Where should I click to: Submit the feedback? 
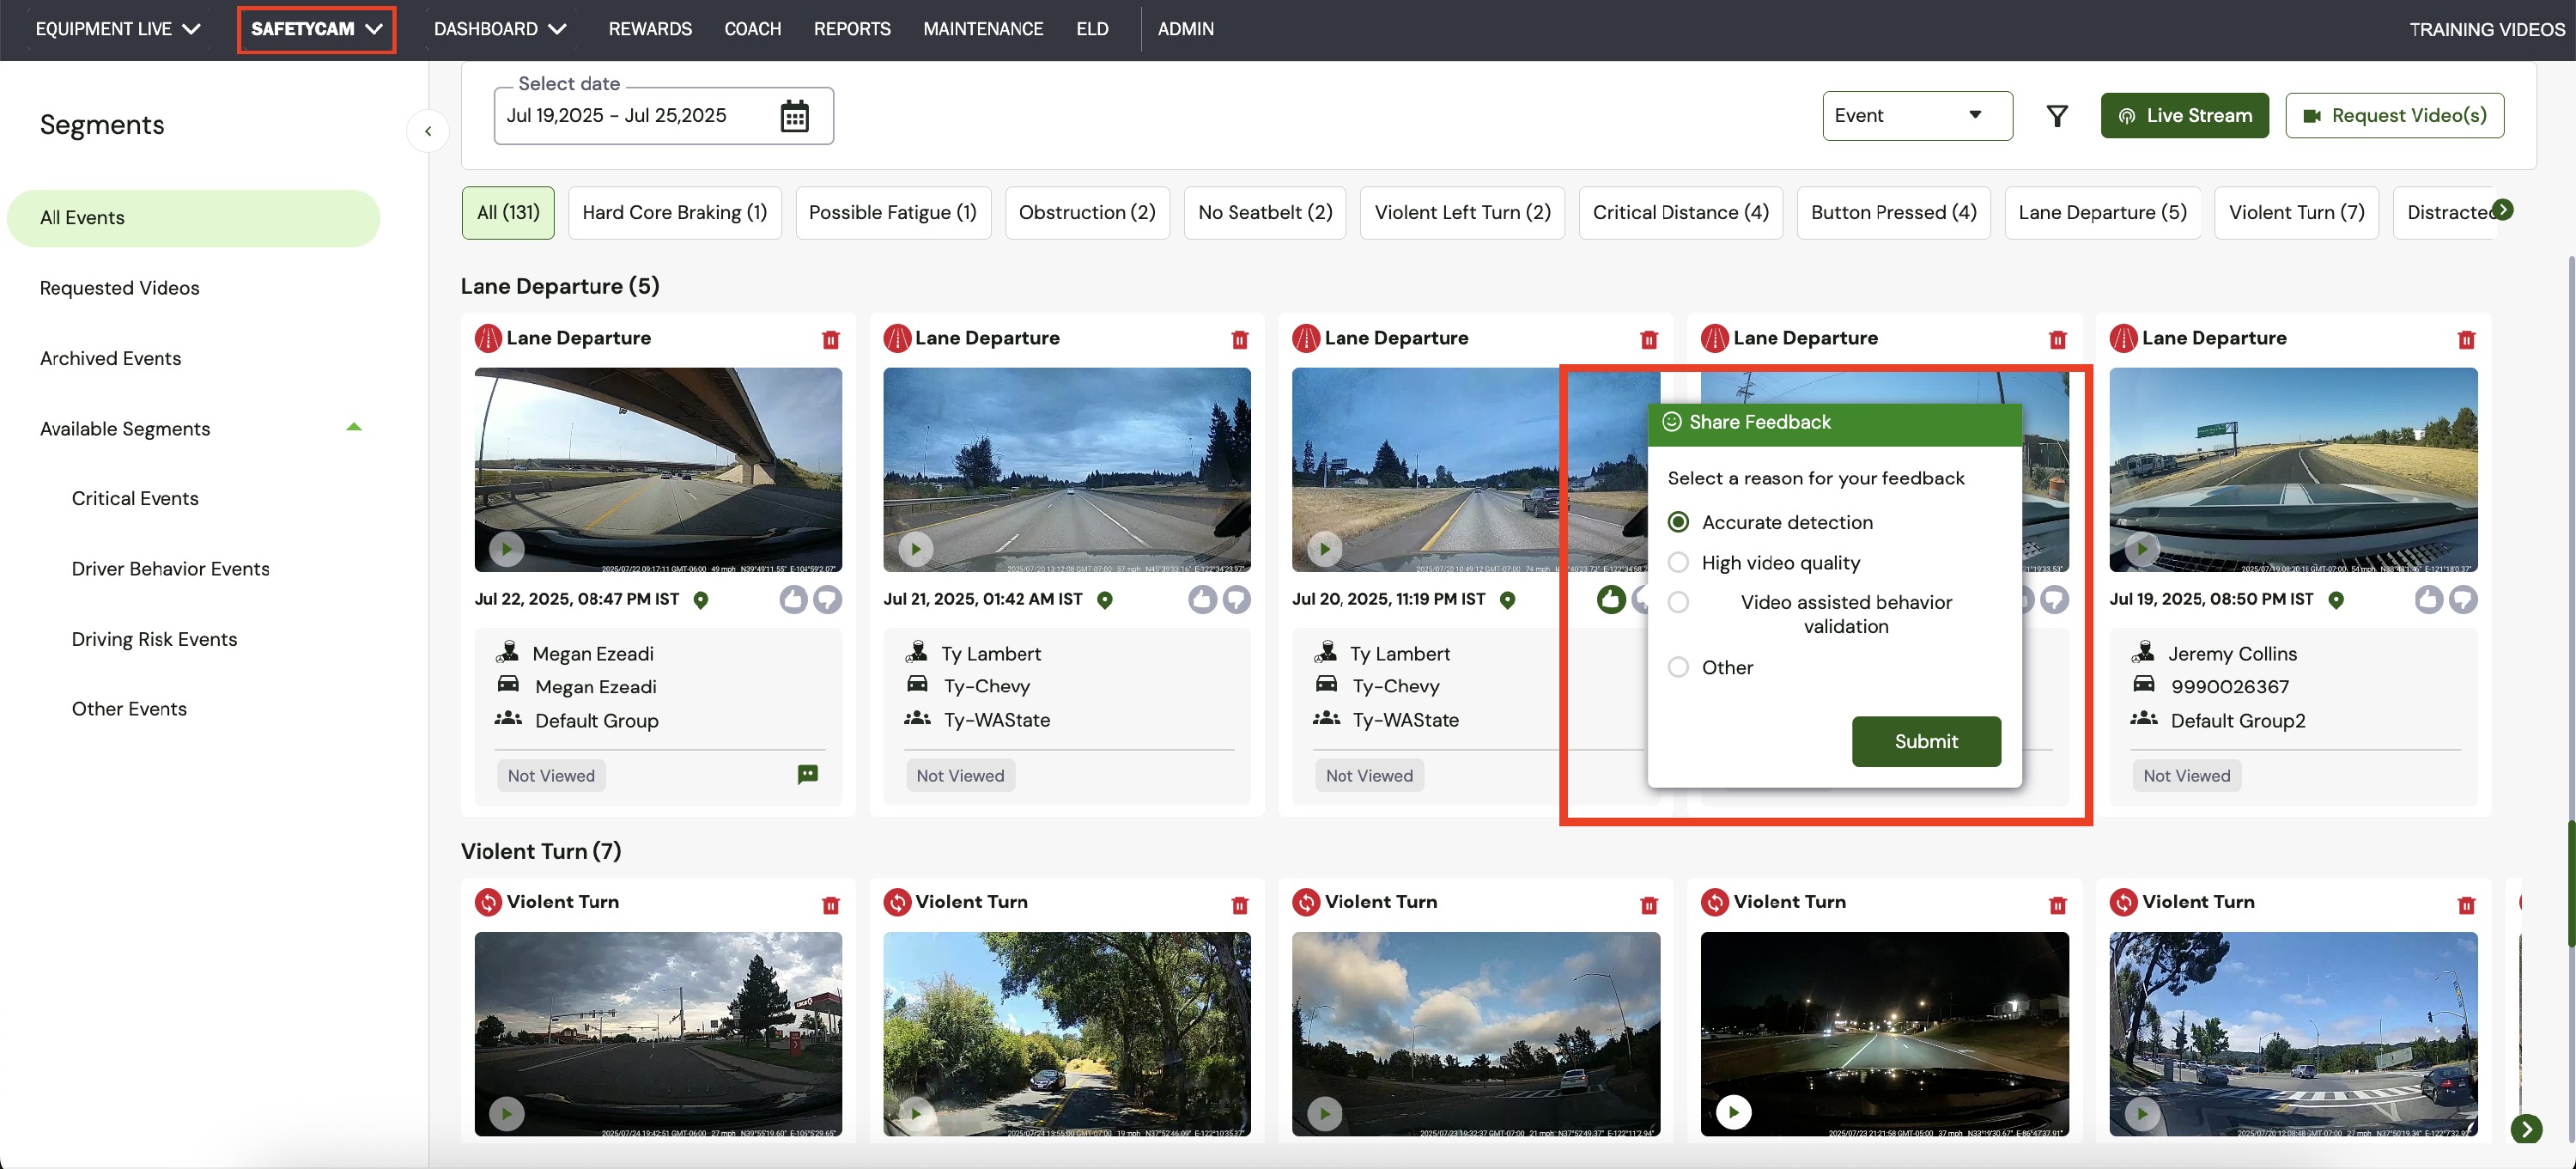click(x=1925, y=741)
